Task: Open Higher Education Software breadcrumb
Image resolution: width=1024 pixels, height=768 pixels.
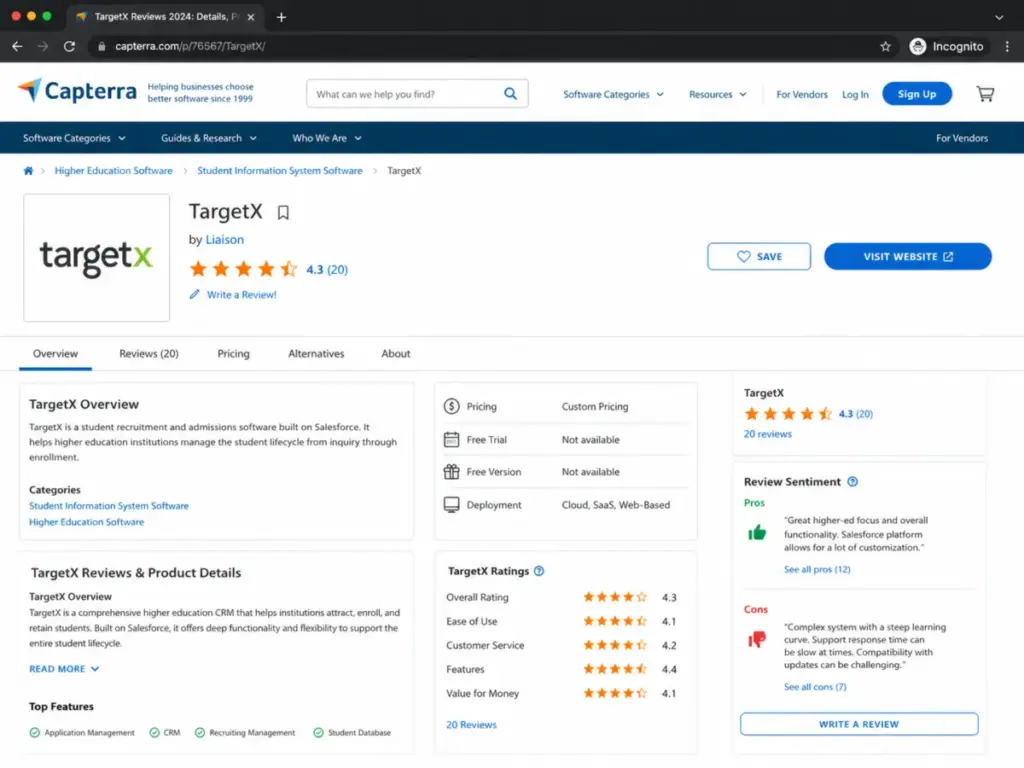Action: coord(114,170)
